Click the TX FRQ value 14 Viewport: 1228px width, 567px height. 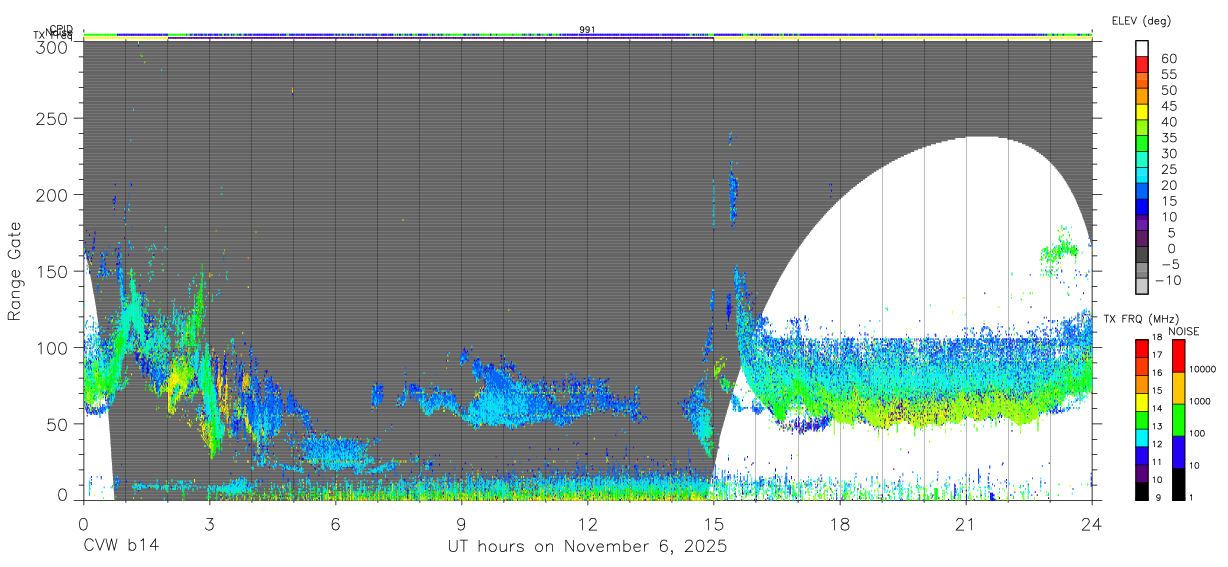point(1159,410)
